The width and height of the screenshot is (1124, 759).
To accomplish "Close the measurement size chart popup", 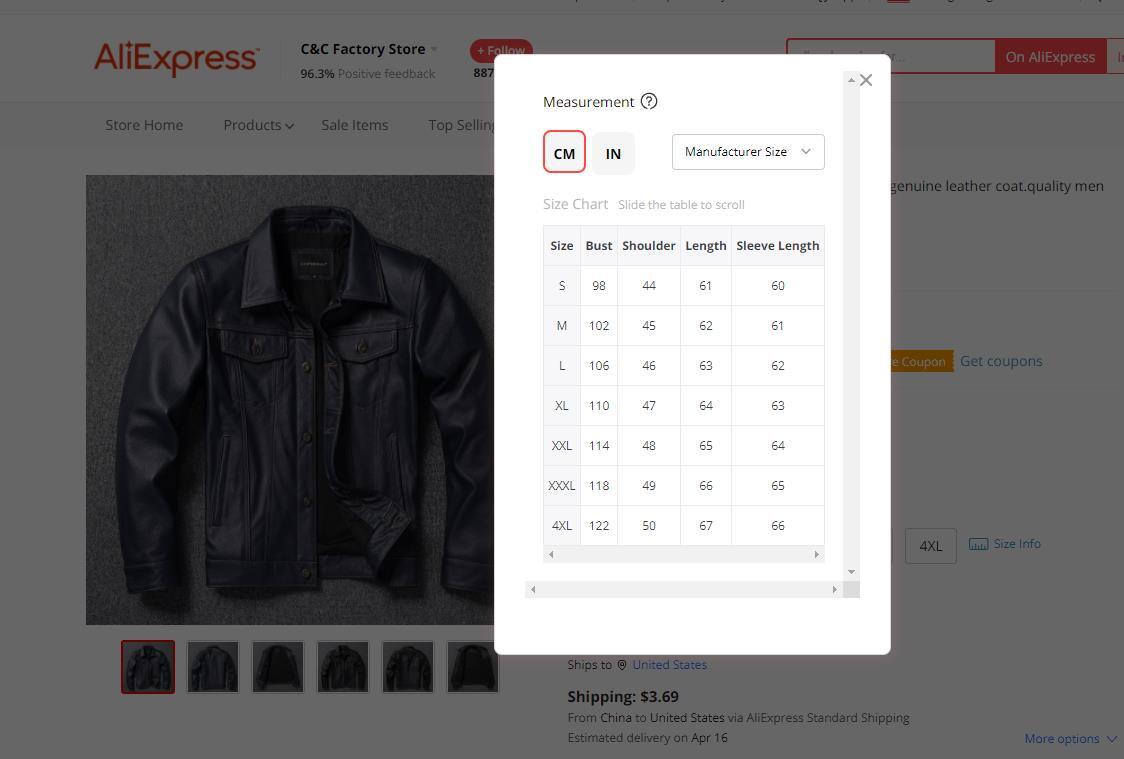I will (866, 80).
